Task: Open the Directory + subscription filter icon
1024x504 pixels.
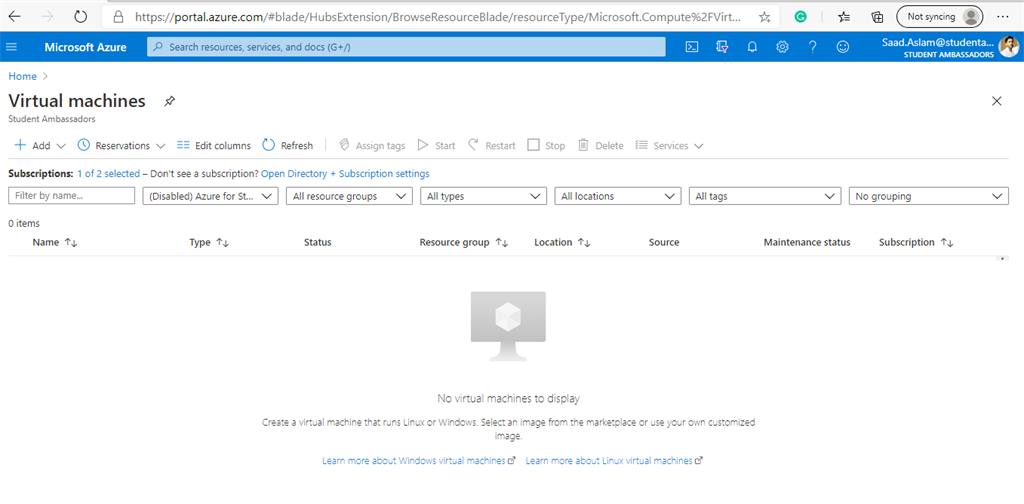Action: pos(722,47)
